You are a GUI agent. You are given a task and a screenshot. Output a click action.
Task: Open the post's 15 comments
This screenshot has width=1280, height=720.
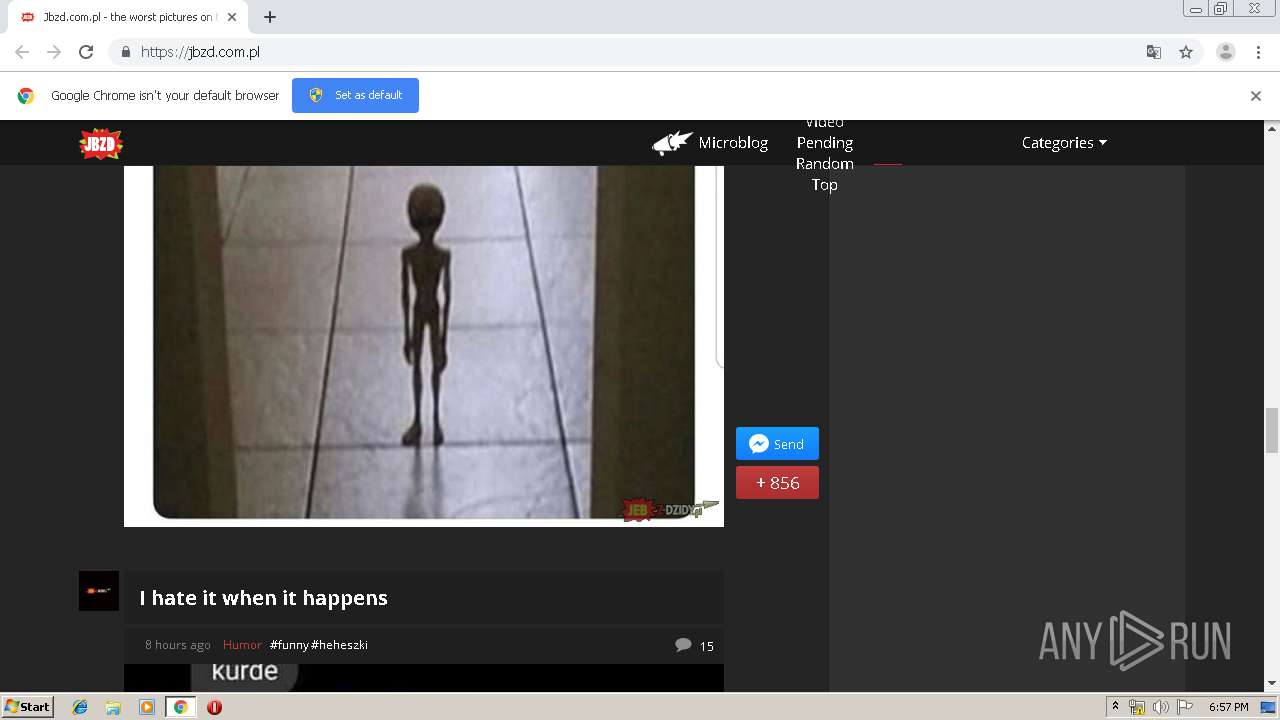[695, 645]
